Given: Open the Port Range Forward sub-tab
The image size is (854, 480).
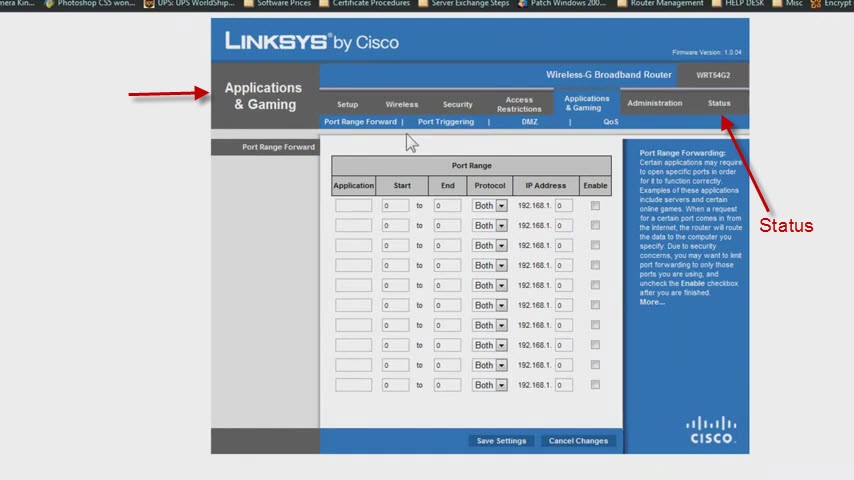Looking at the screenshot, I should tap(361, 121).
